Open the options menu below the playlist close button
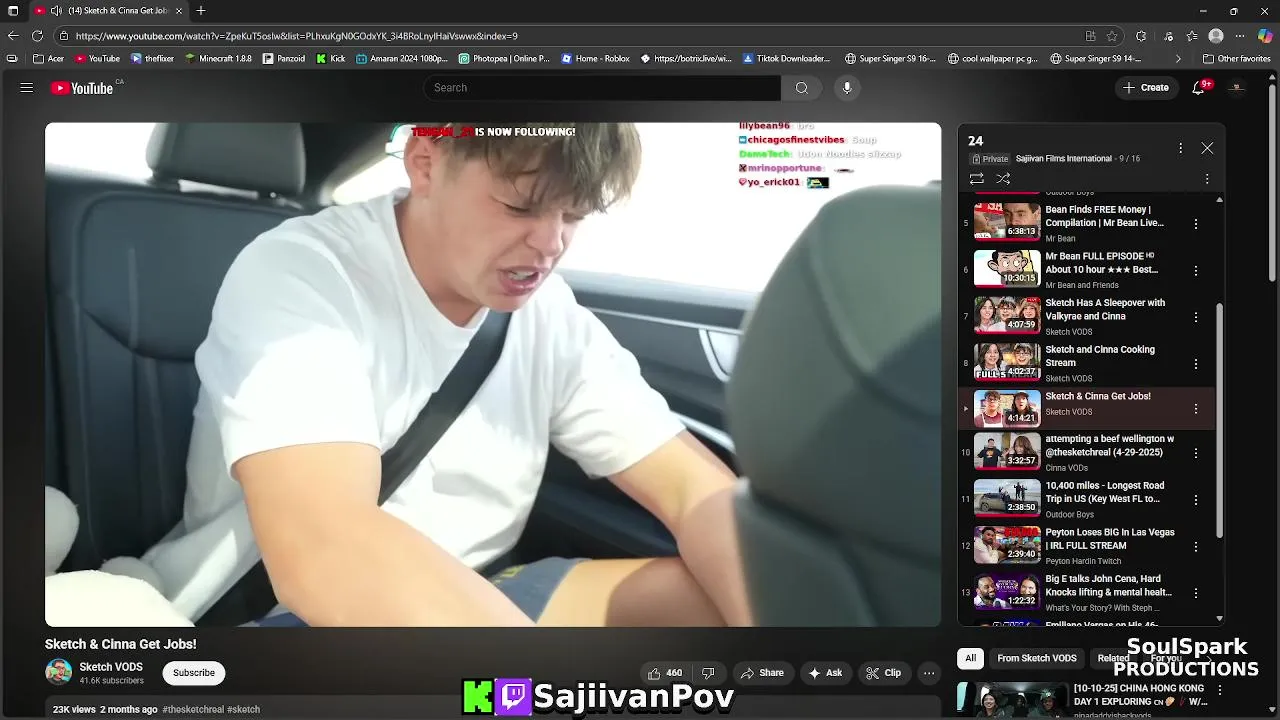The width and height of the screenshot is (1280, 720). 1207,179
